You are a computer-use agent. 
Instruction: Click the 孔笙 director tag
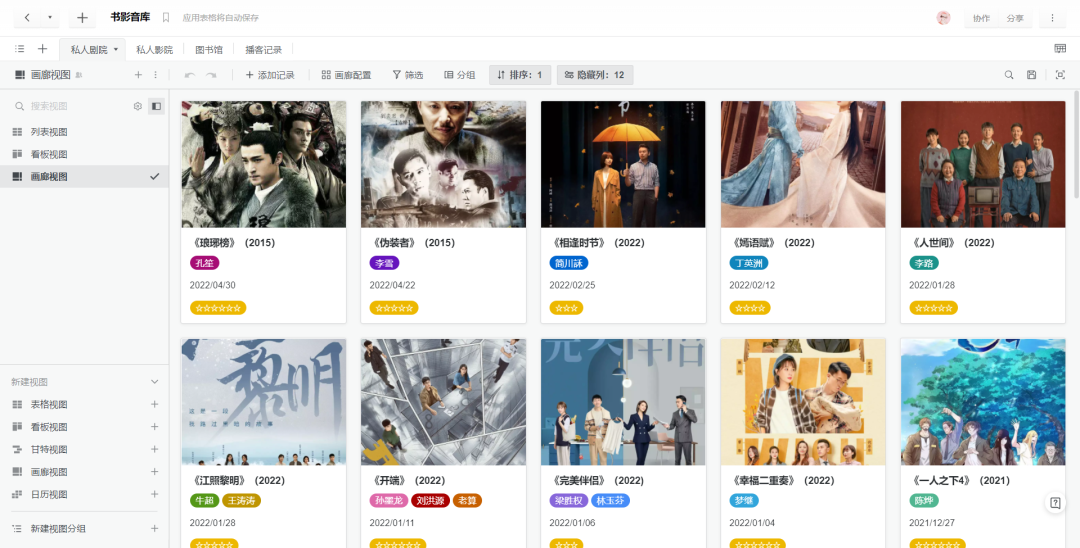point(204,263)
